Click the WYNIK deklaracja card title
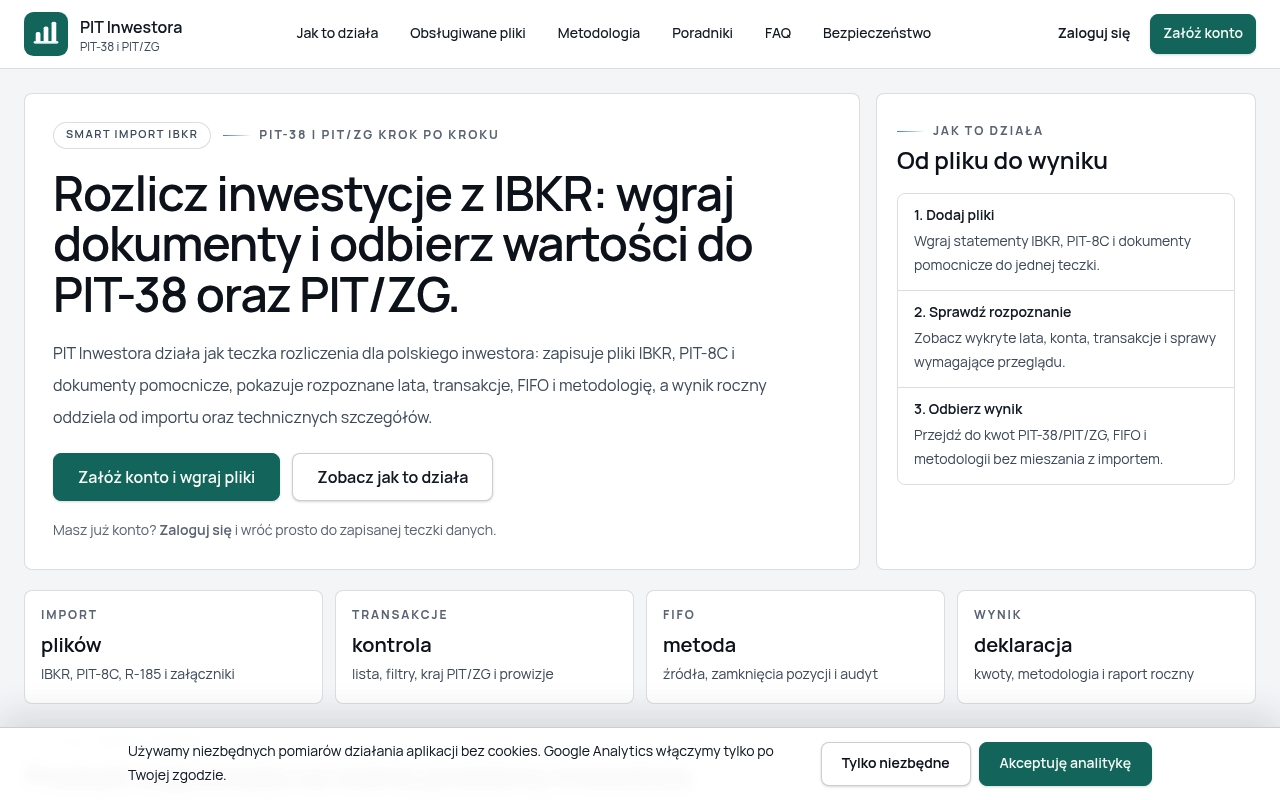 (1023, 645)
